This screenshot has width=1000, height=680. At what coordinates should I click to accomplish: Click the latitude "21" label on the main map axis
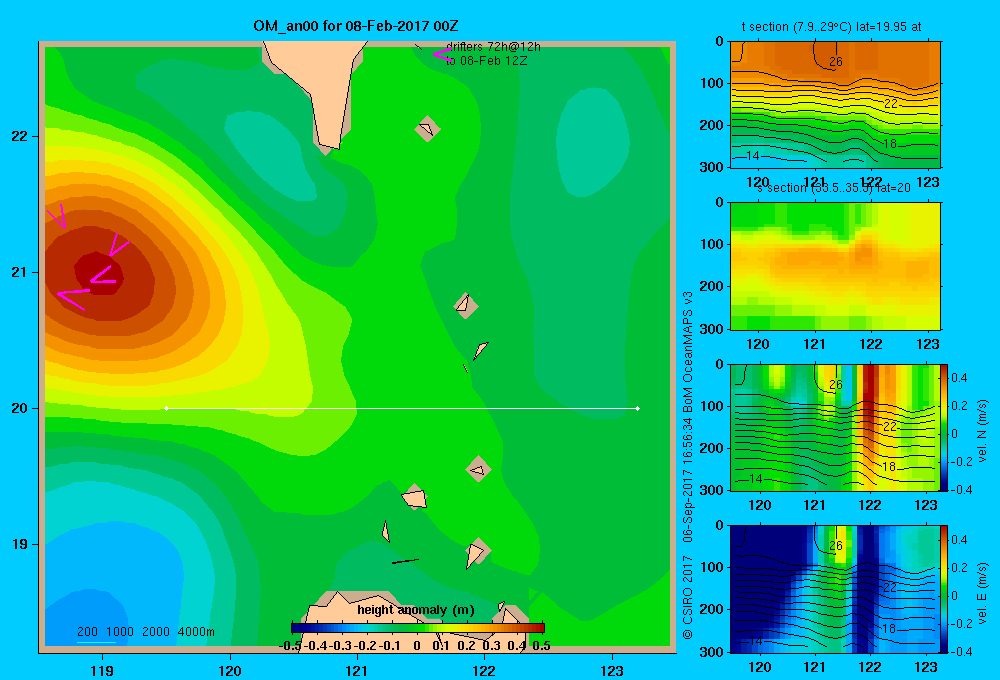point(20,272)
